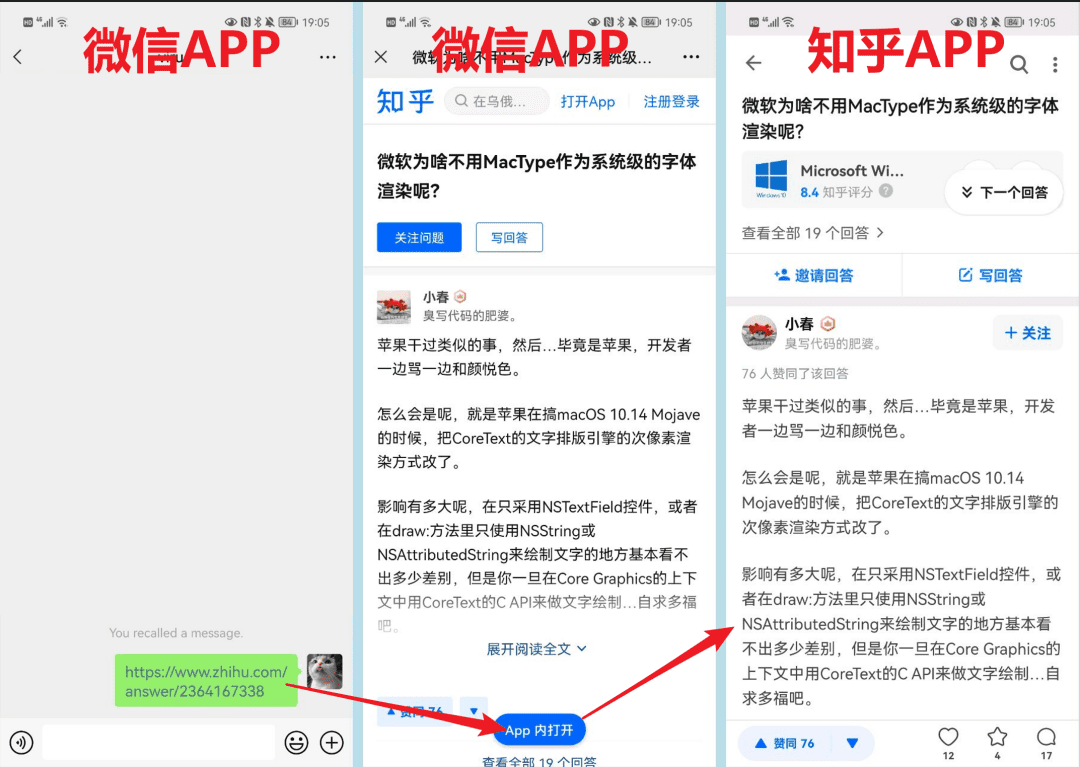Screen dimensions: 1080x767
Task: Tap the blue App 内打开 button
Action: coord(539,730)
